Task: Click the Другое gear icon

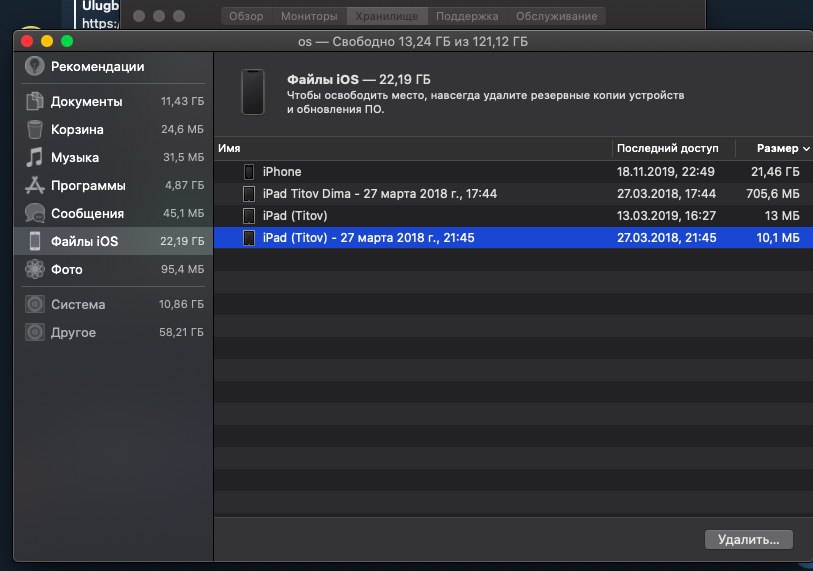Action: pos(35,332)
